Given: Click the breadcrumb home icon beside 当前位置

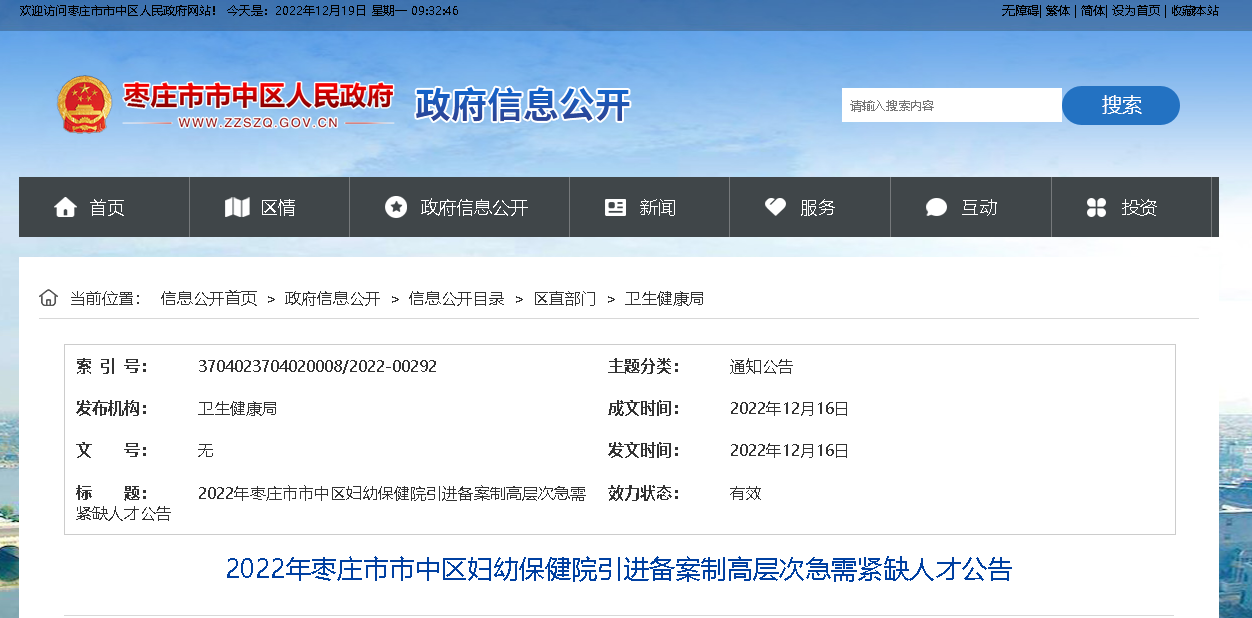Looking at the screenshot, I should [x=48, y=298].
